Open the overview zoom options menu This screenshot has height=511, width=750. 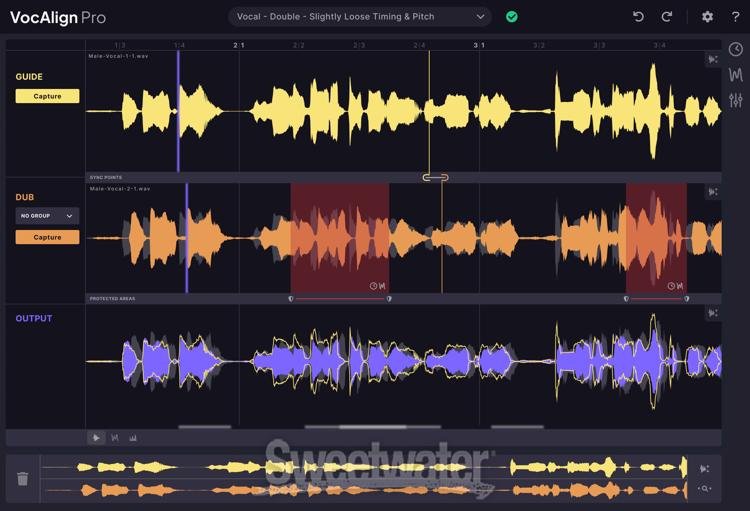tap(705, 489)
